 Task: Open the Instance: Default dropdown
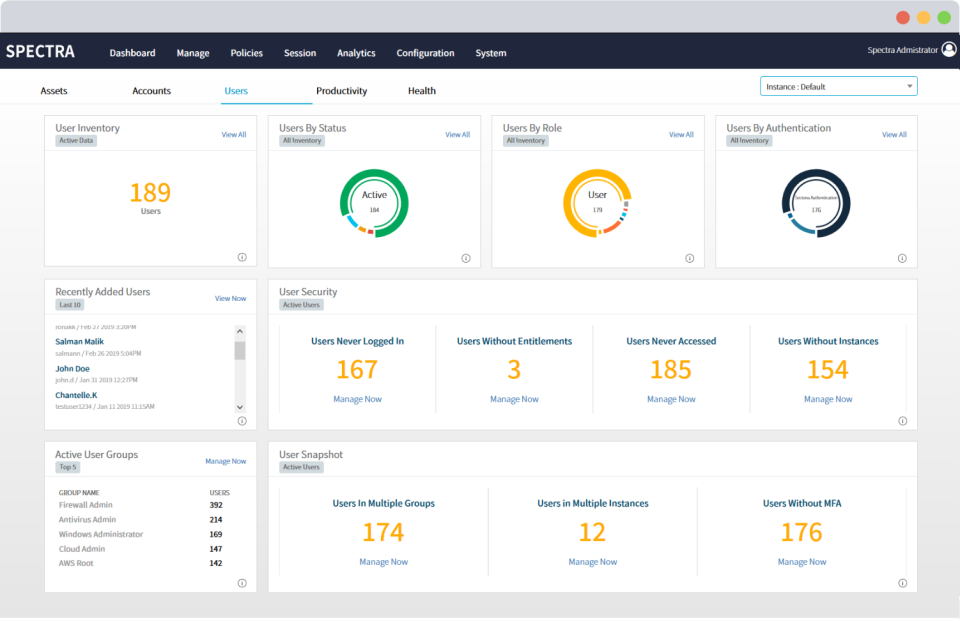[x=838, y=86]
